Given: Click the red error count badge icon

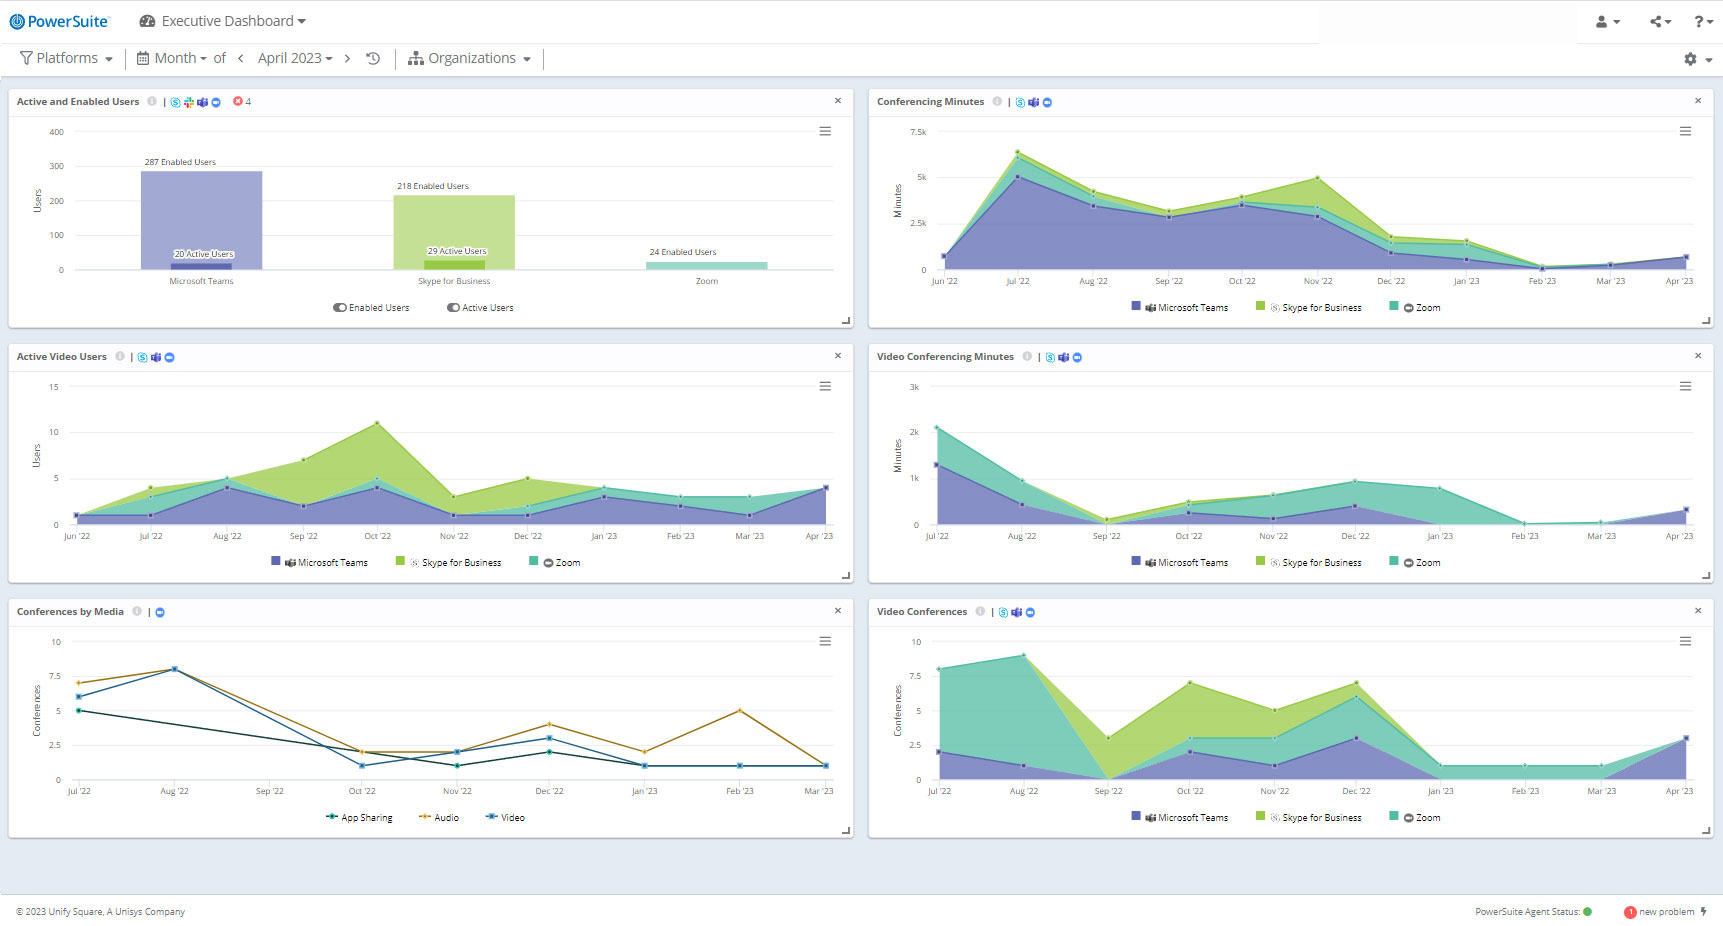Looking at the screenshot, I should pos(238,101).
